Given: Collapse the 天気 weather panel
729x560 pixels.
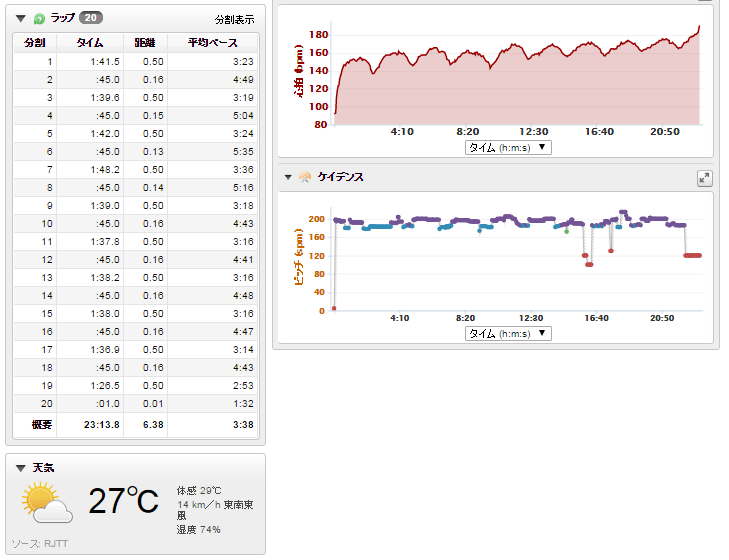Looking at the screenshot, I should [x=21, y=467].
